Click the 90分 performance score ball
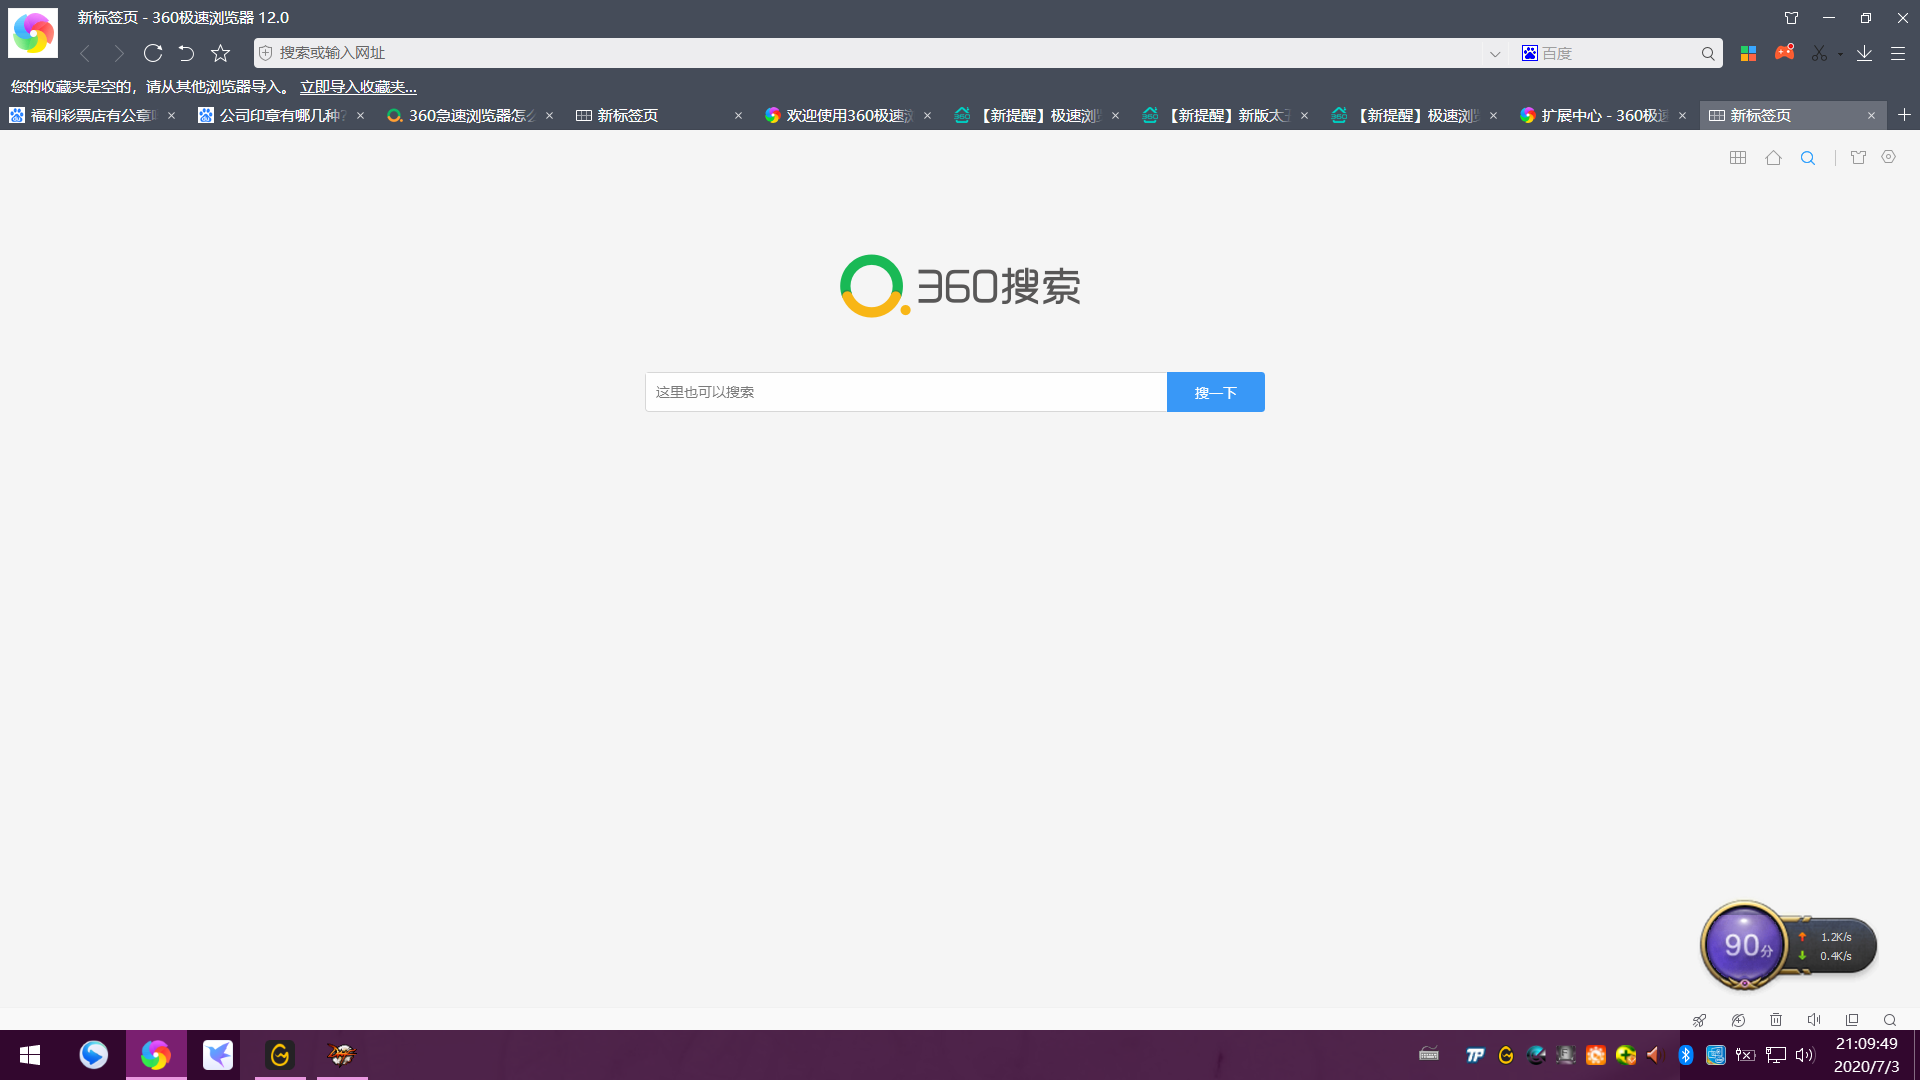The height and width of the screenshot is (1080, 1920). click(1744, 945)
